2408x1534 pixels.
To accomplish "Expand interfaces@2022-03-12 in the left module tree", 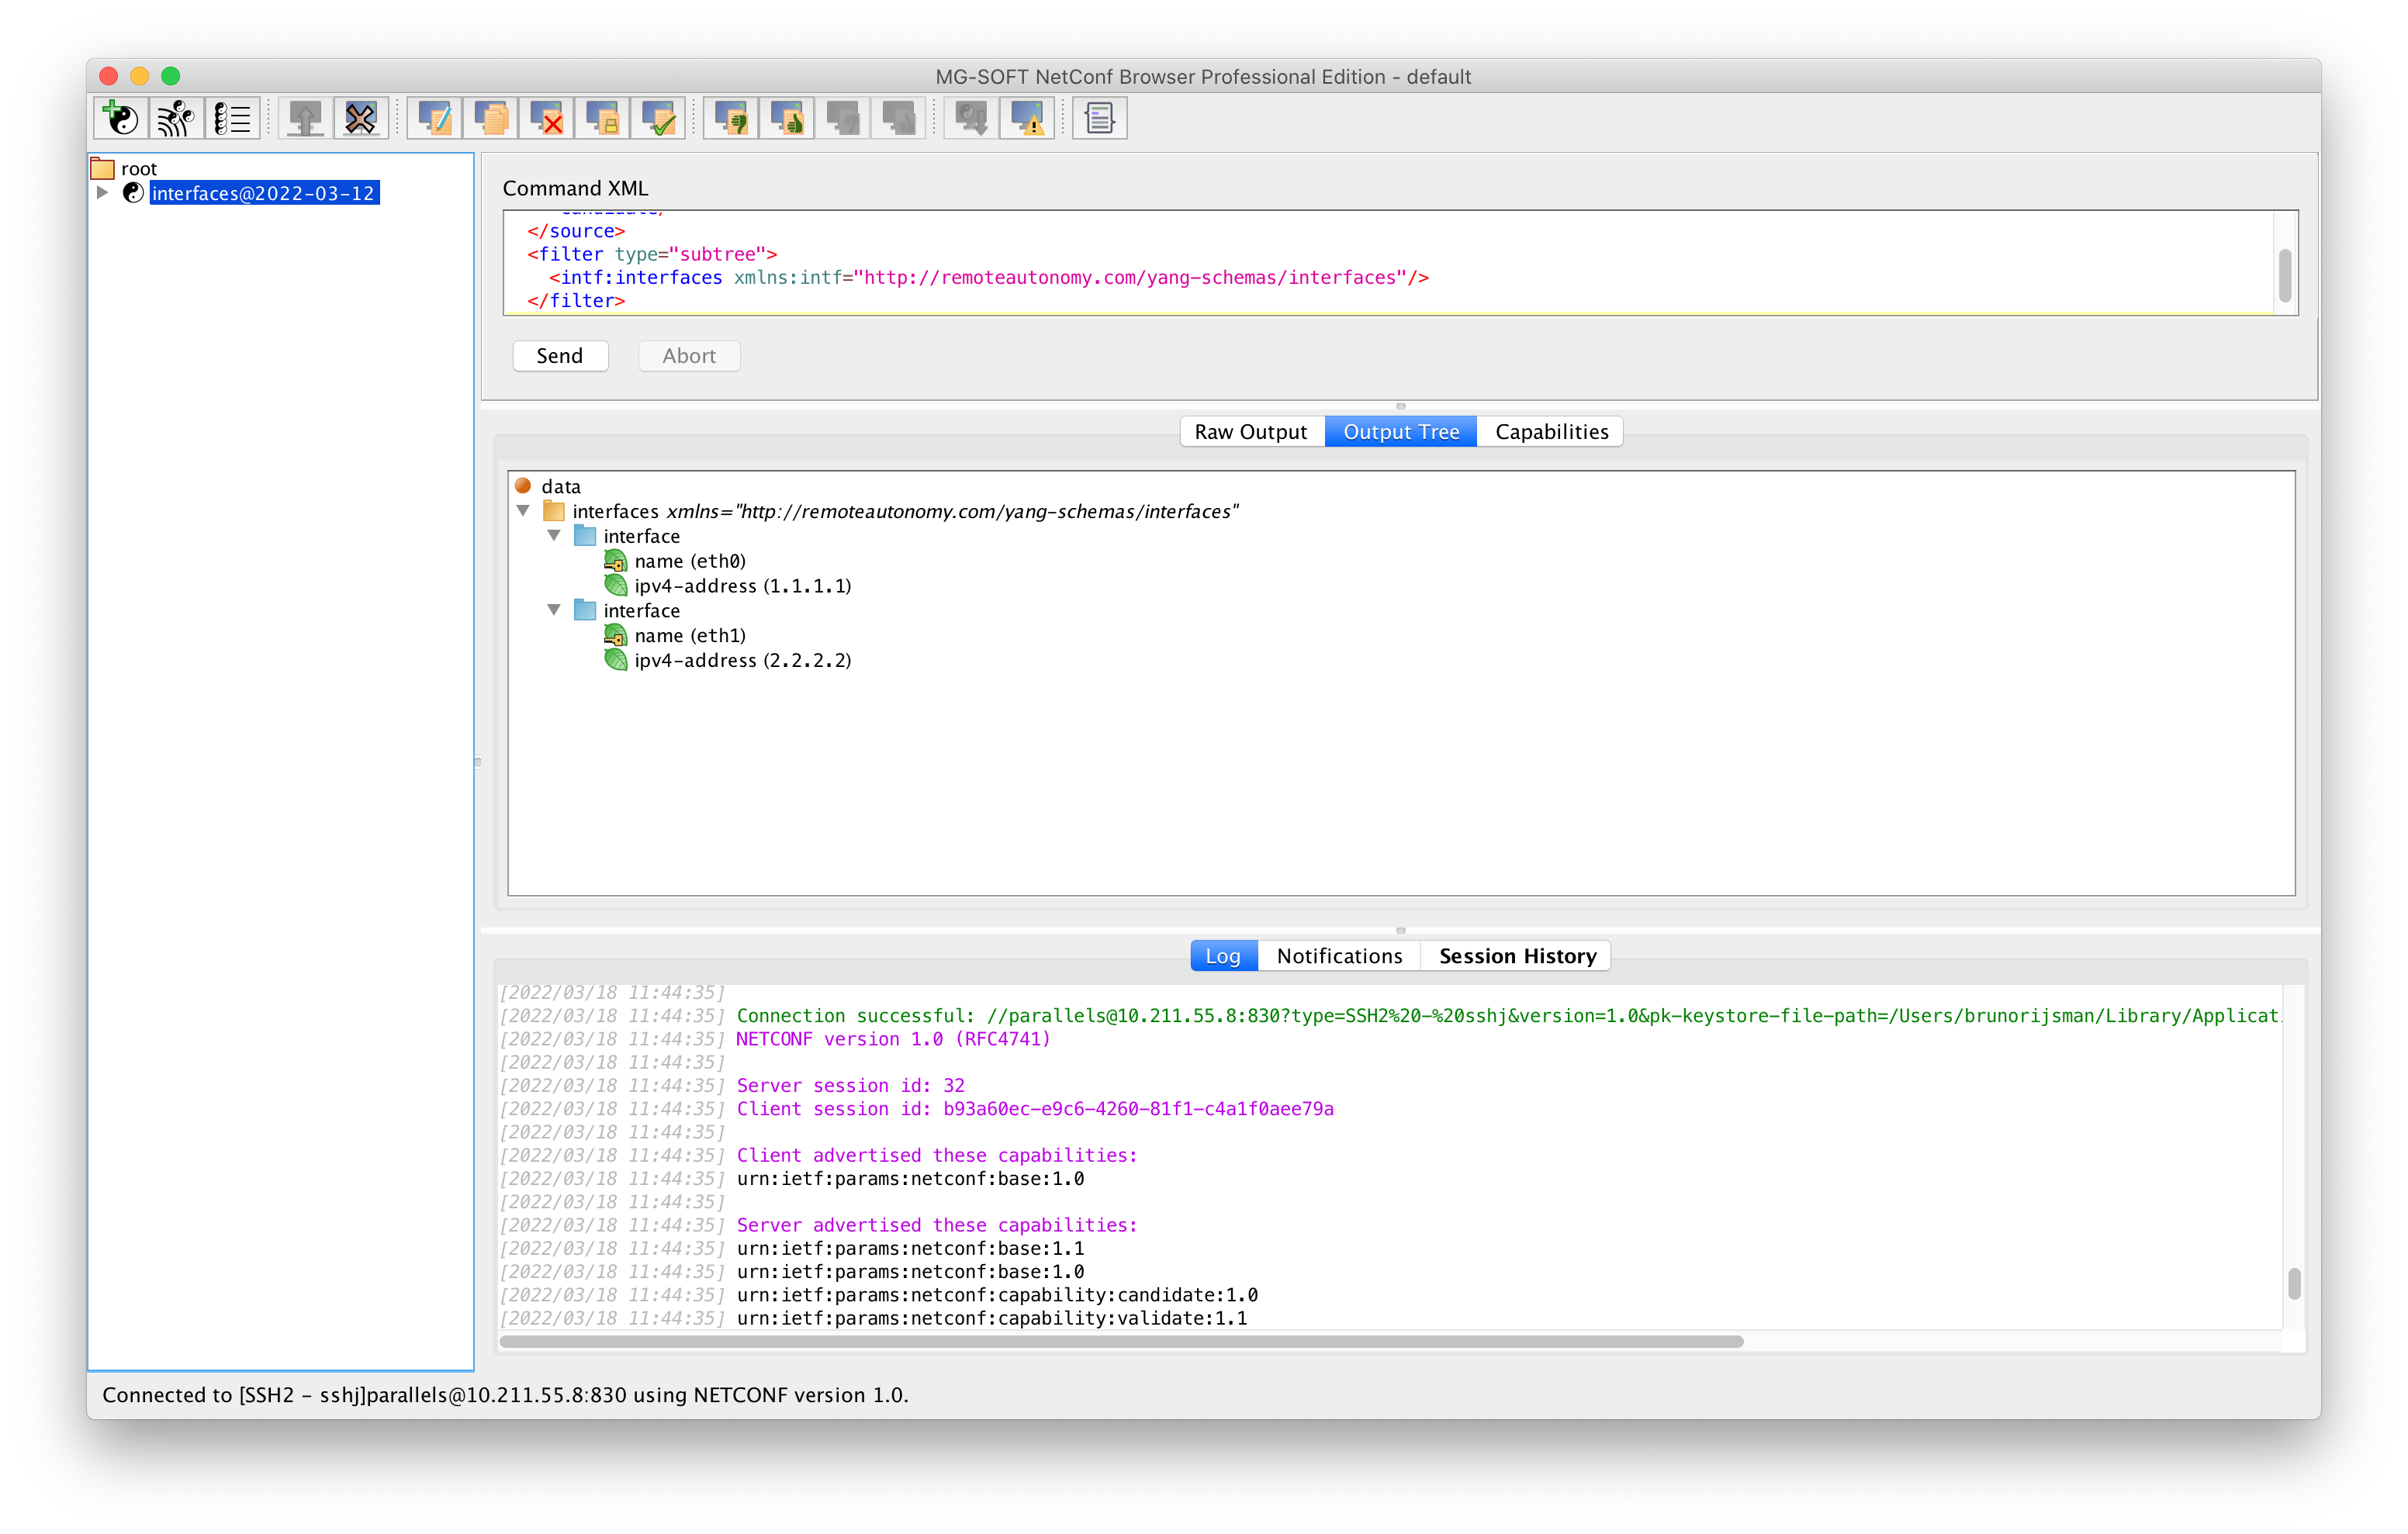I will (x=103, y=192).
